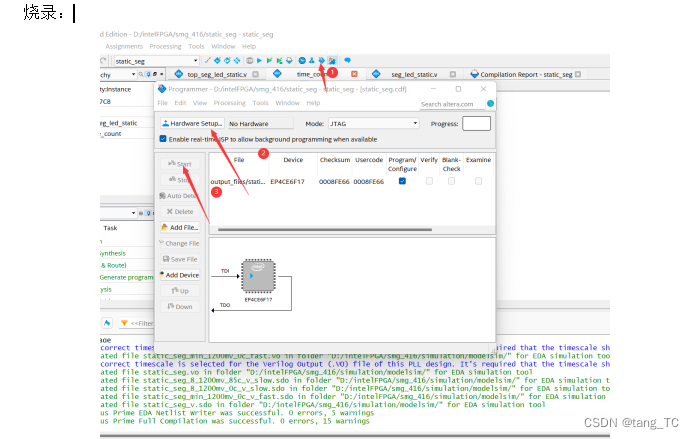Toggle real-time ISP background programming checkbox
The width and height of the screenshot is (694, 439).
(x=163, y=139)
